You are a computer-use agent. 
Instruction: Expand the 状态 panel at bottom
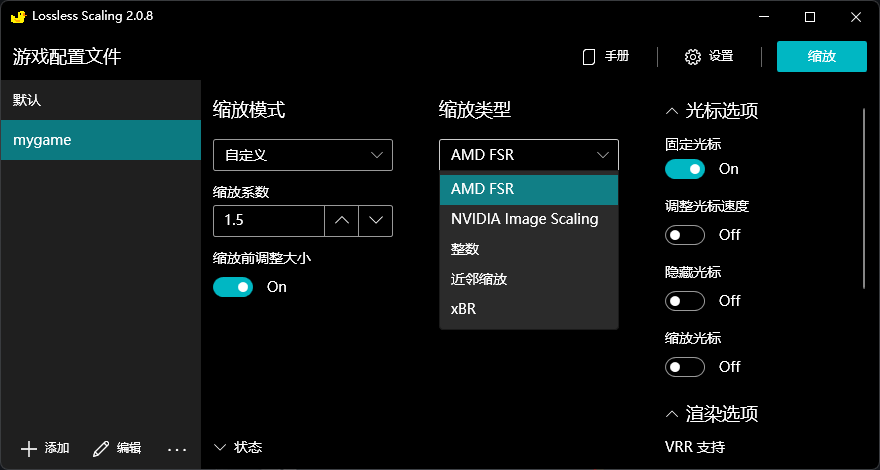(221, 447)
